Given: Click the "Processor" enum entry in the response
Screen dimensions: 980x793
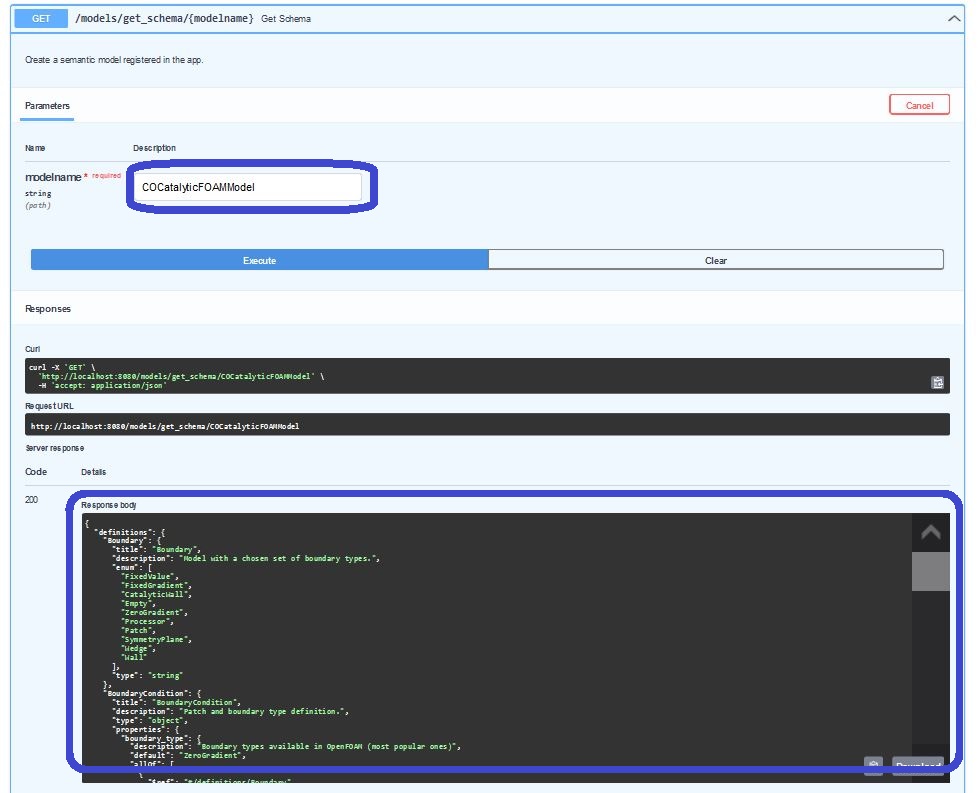Looking at the screenshot, I should pyautogui.click(x=146, y=621).
